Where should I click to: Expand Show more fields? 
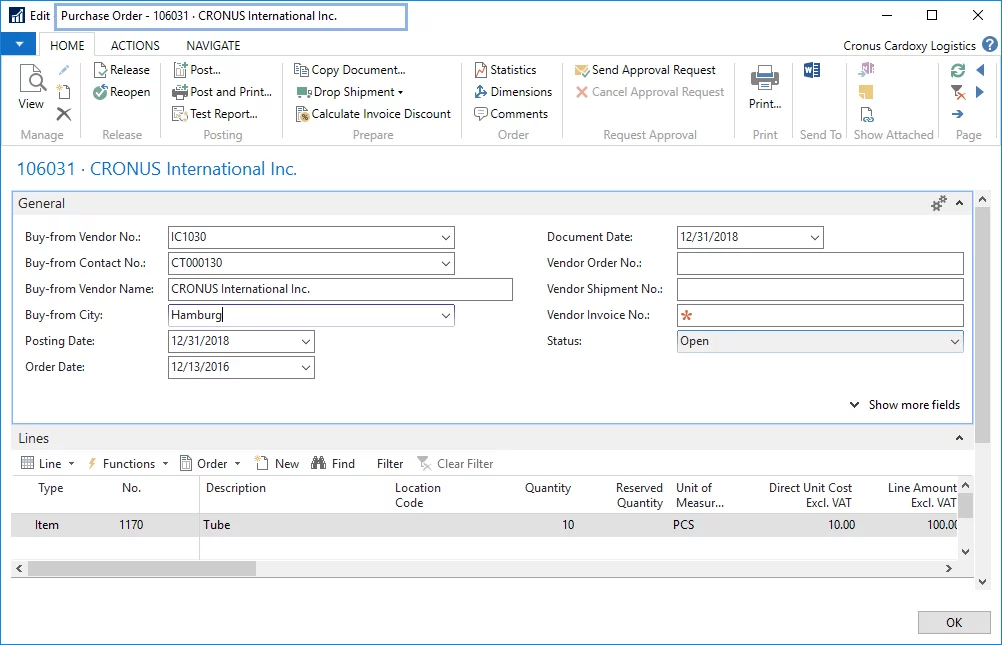click(905, 405)
